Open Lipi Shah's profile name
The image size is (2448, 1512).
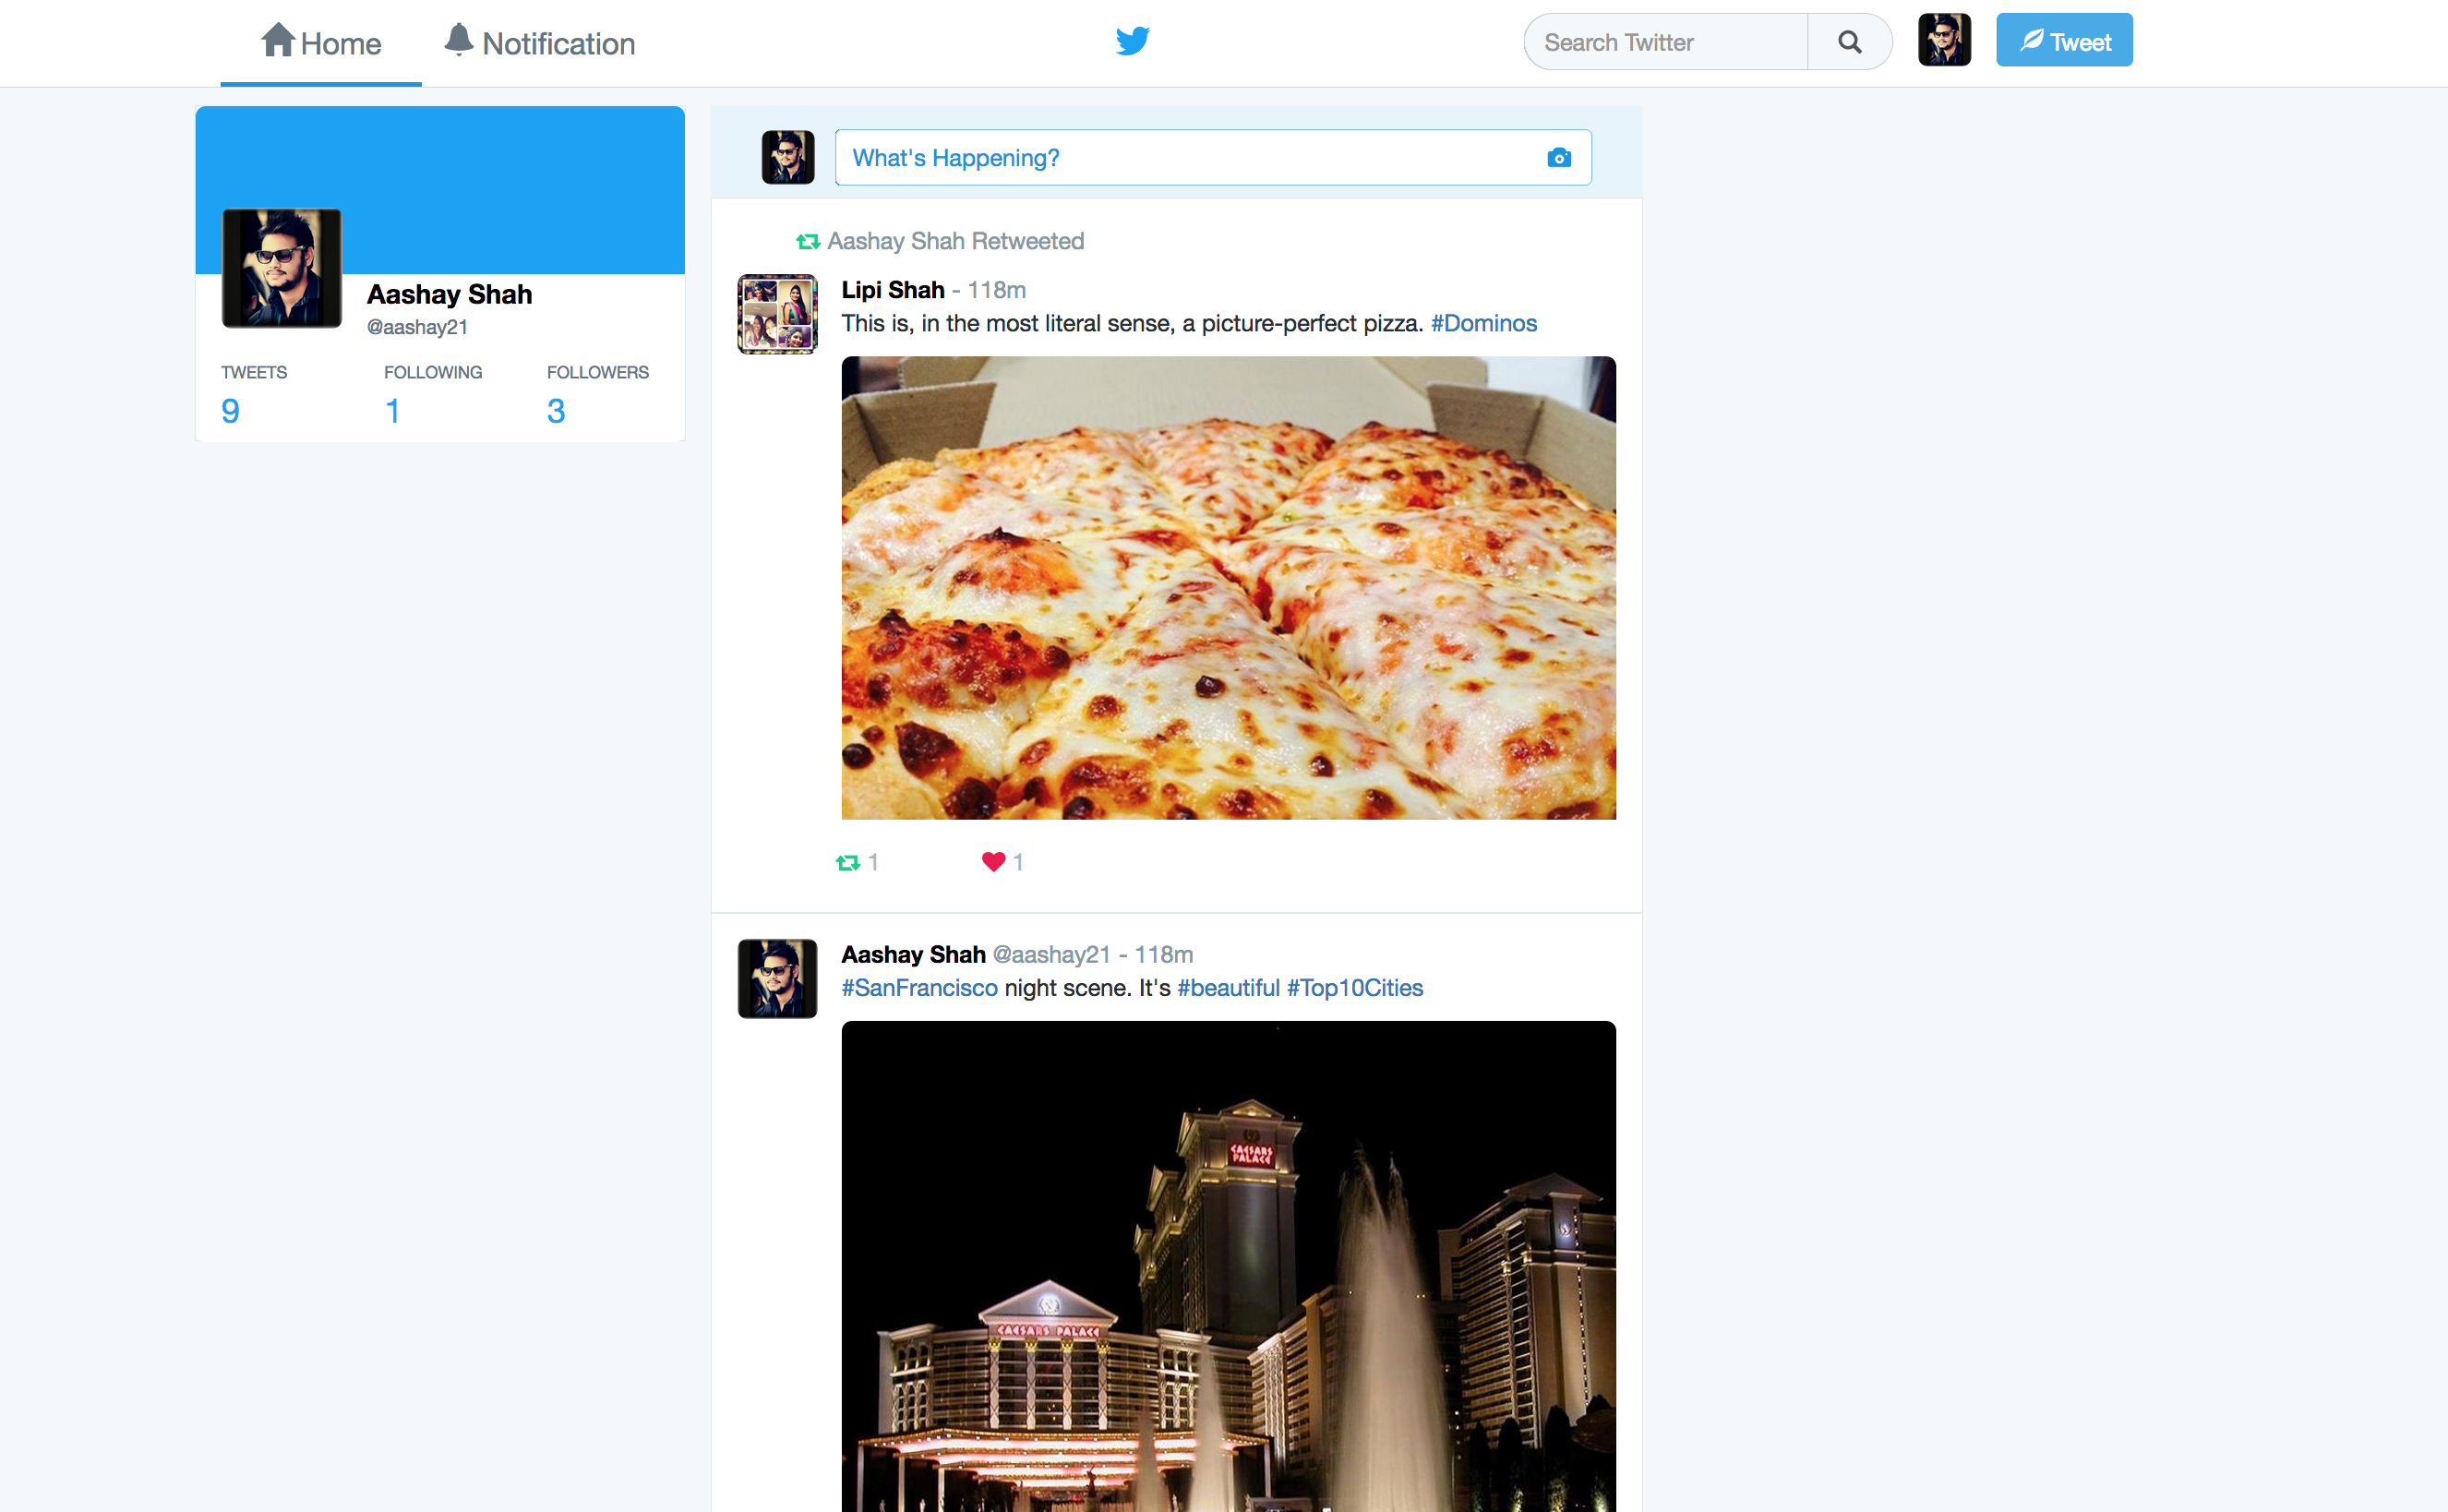pyautogui.click(x=893, y=290)
